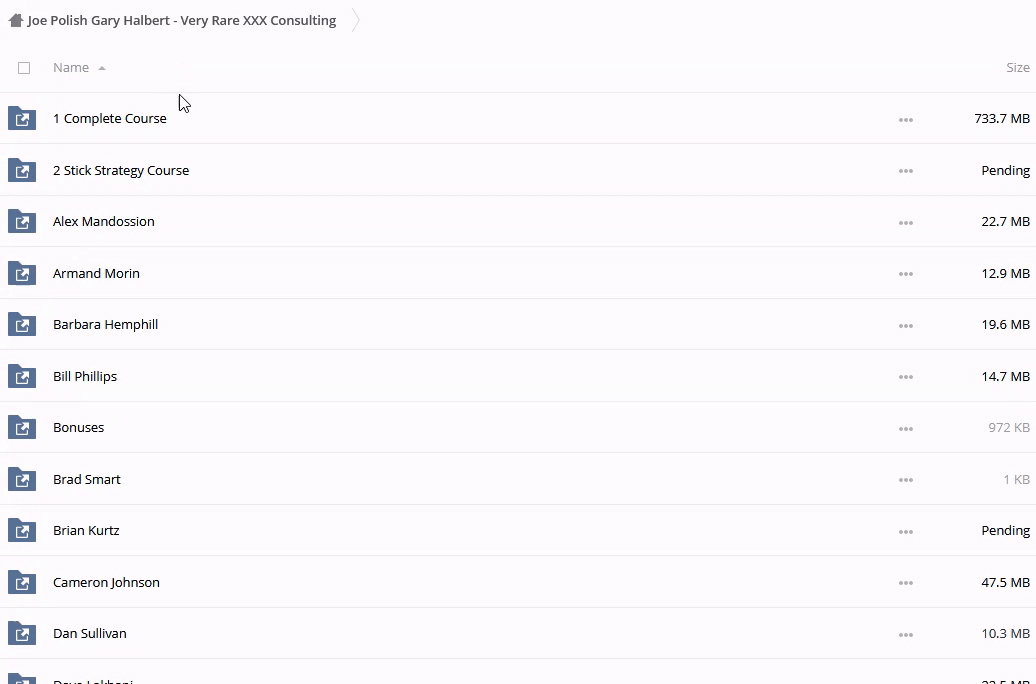The image size is (1036, 684).
Task: Open the Joe Polish Gary Halbert breadcrumb
Action: point(182,20)
